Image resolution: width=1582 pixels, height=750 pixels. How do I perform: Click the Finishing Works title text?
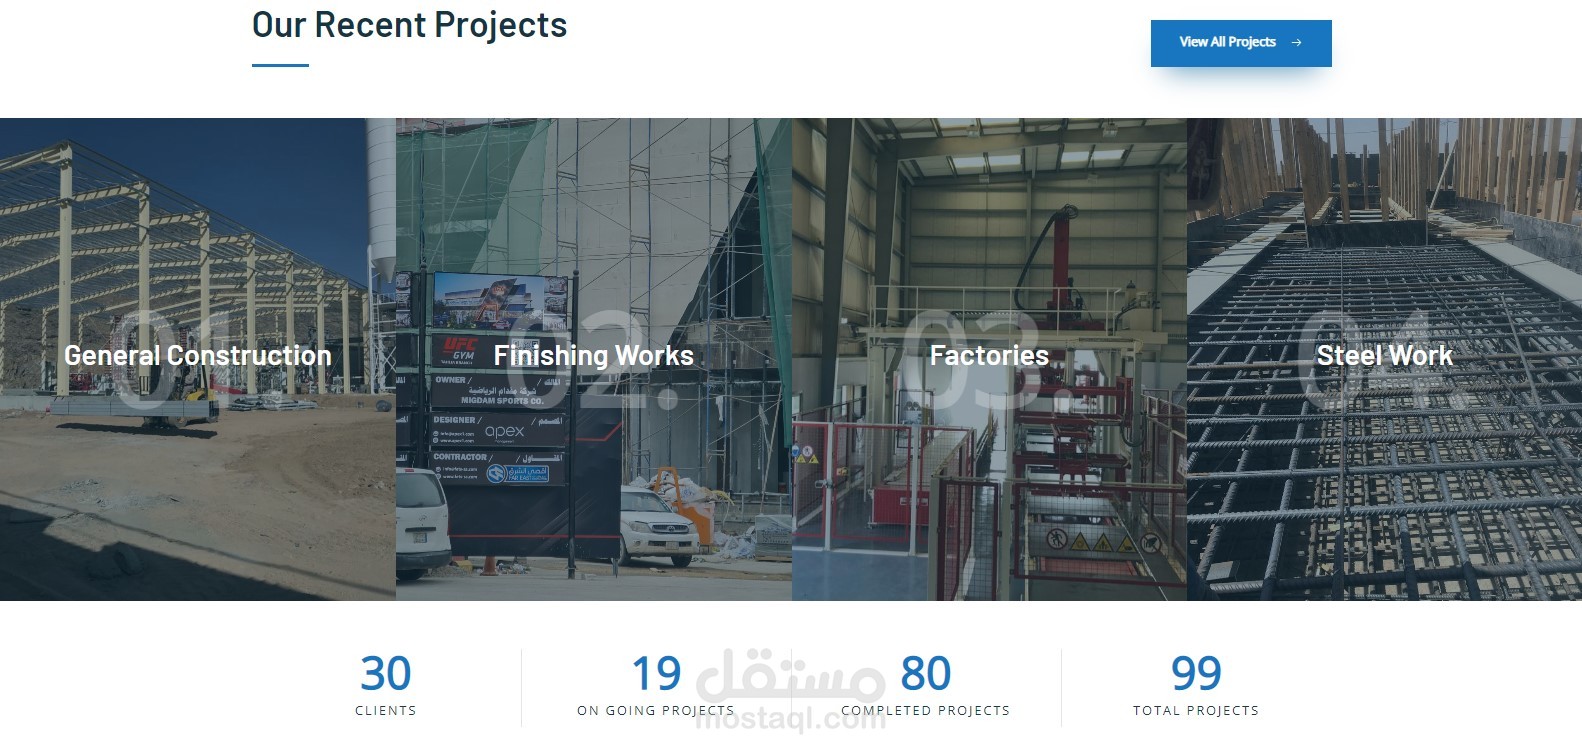[594, 356]
